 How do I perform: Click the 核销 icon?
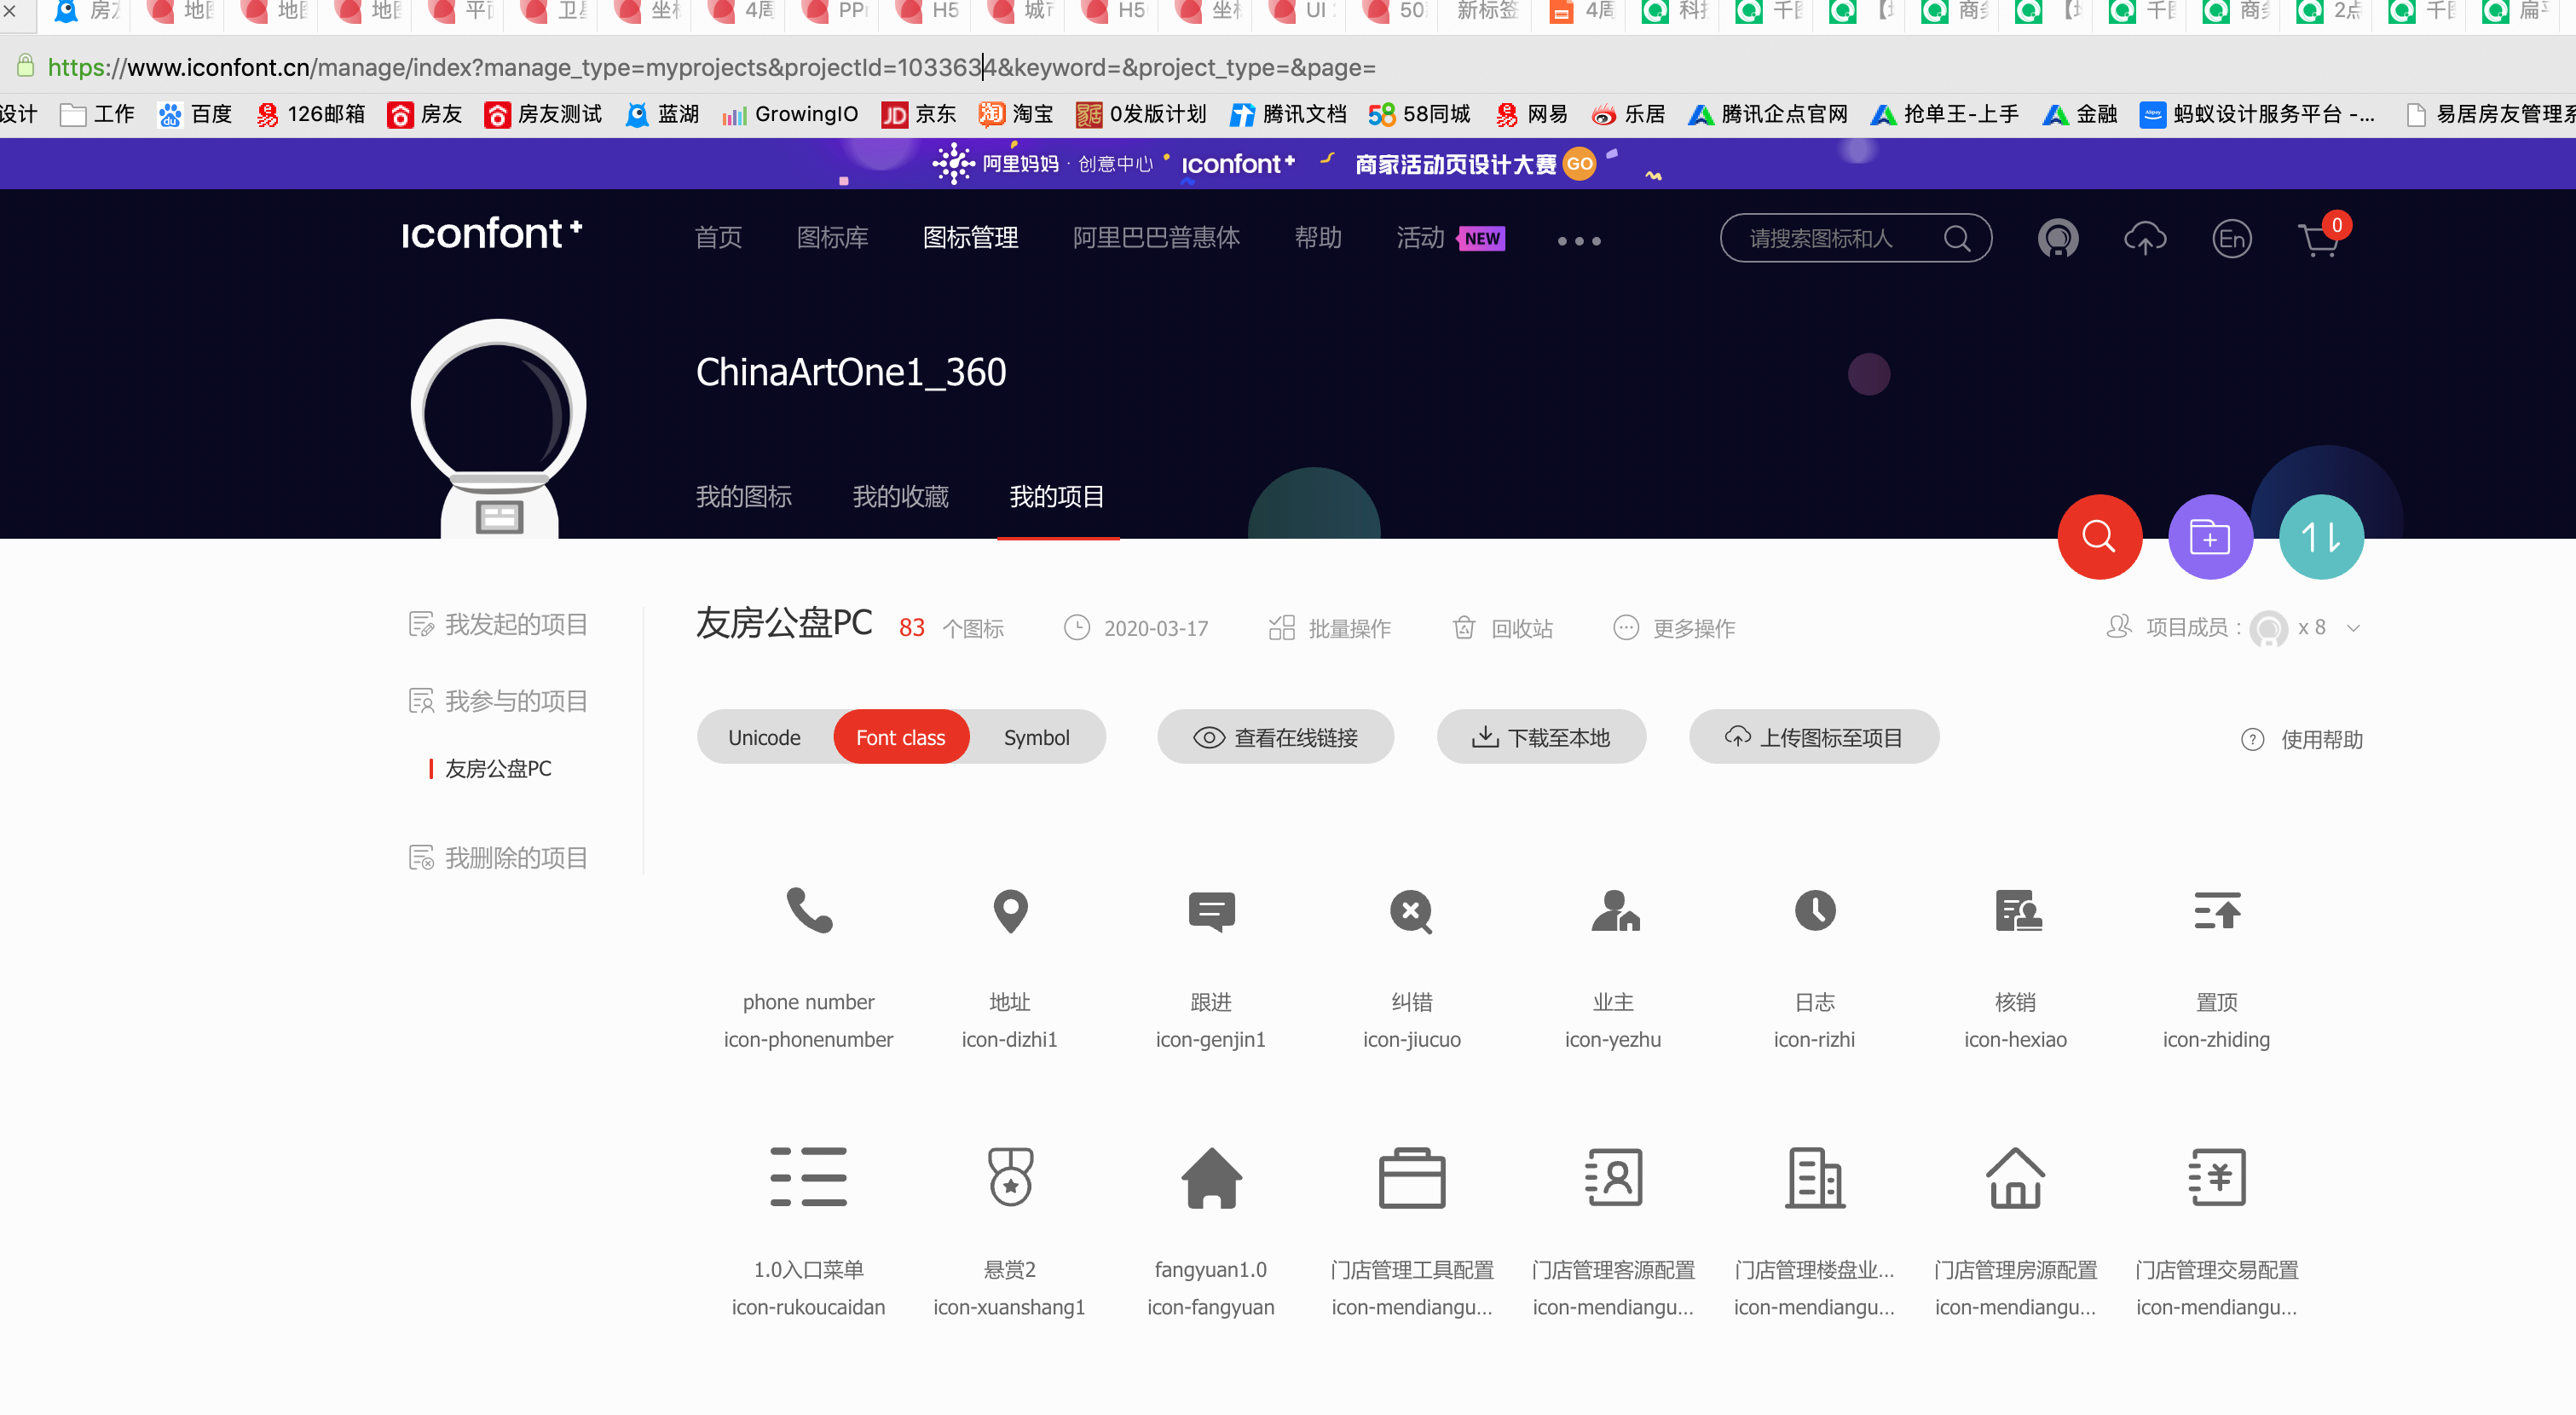pos(2017,910)
